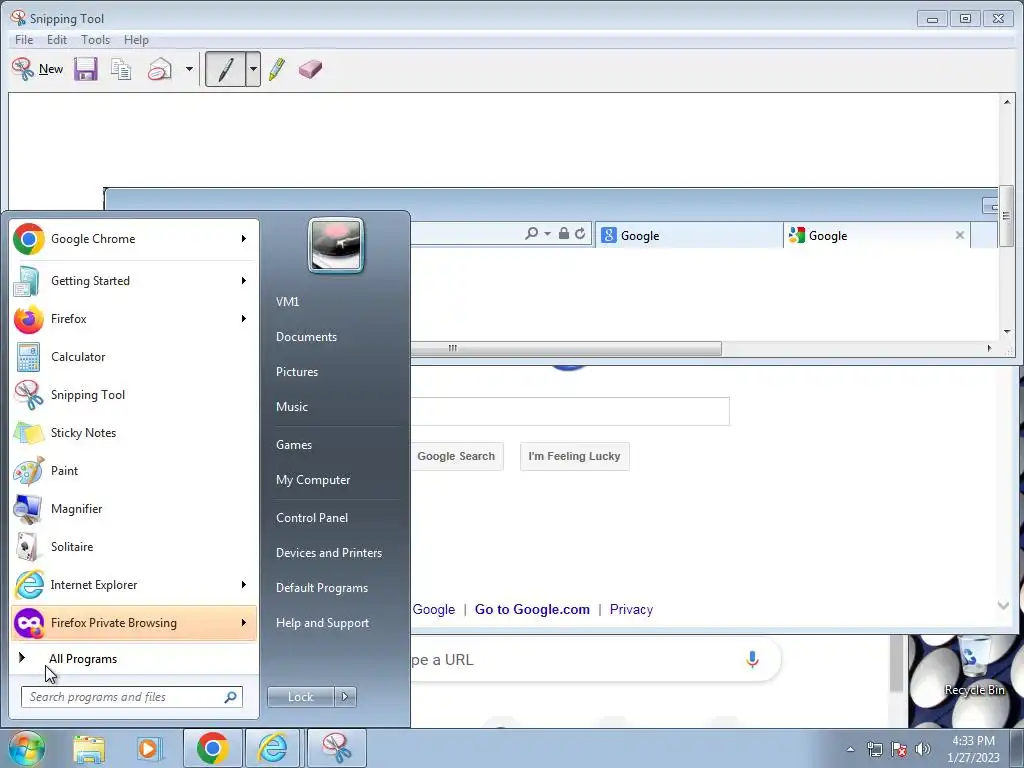
Task: Open Games from Start menu
Action: coord(294,445)
